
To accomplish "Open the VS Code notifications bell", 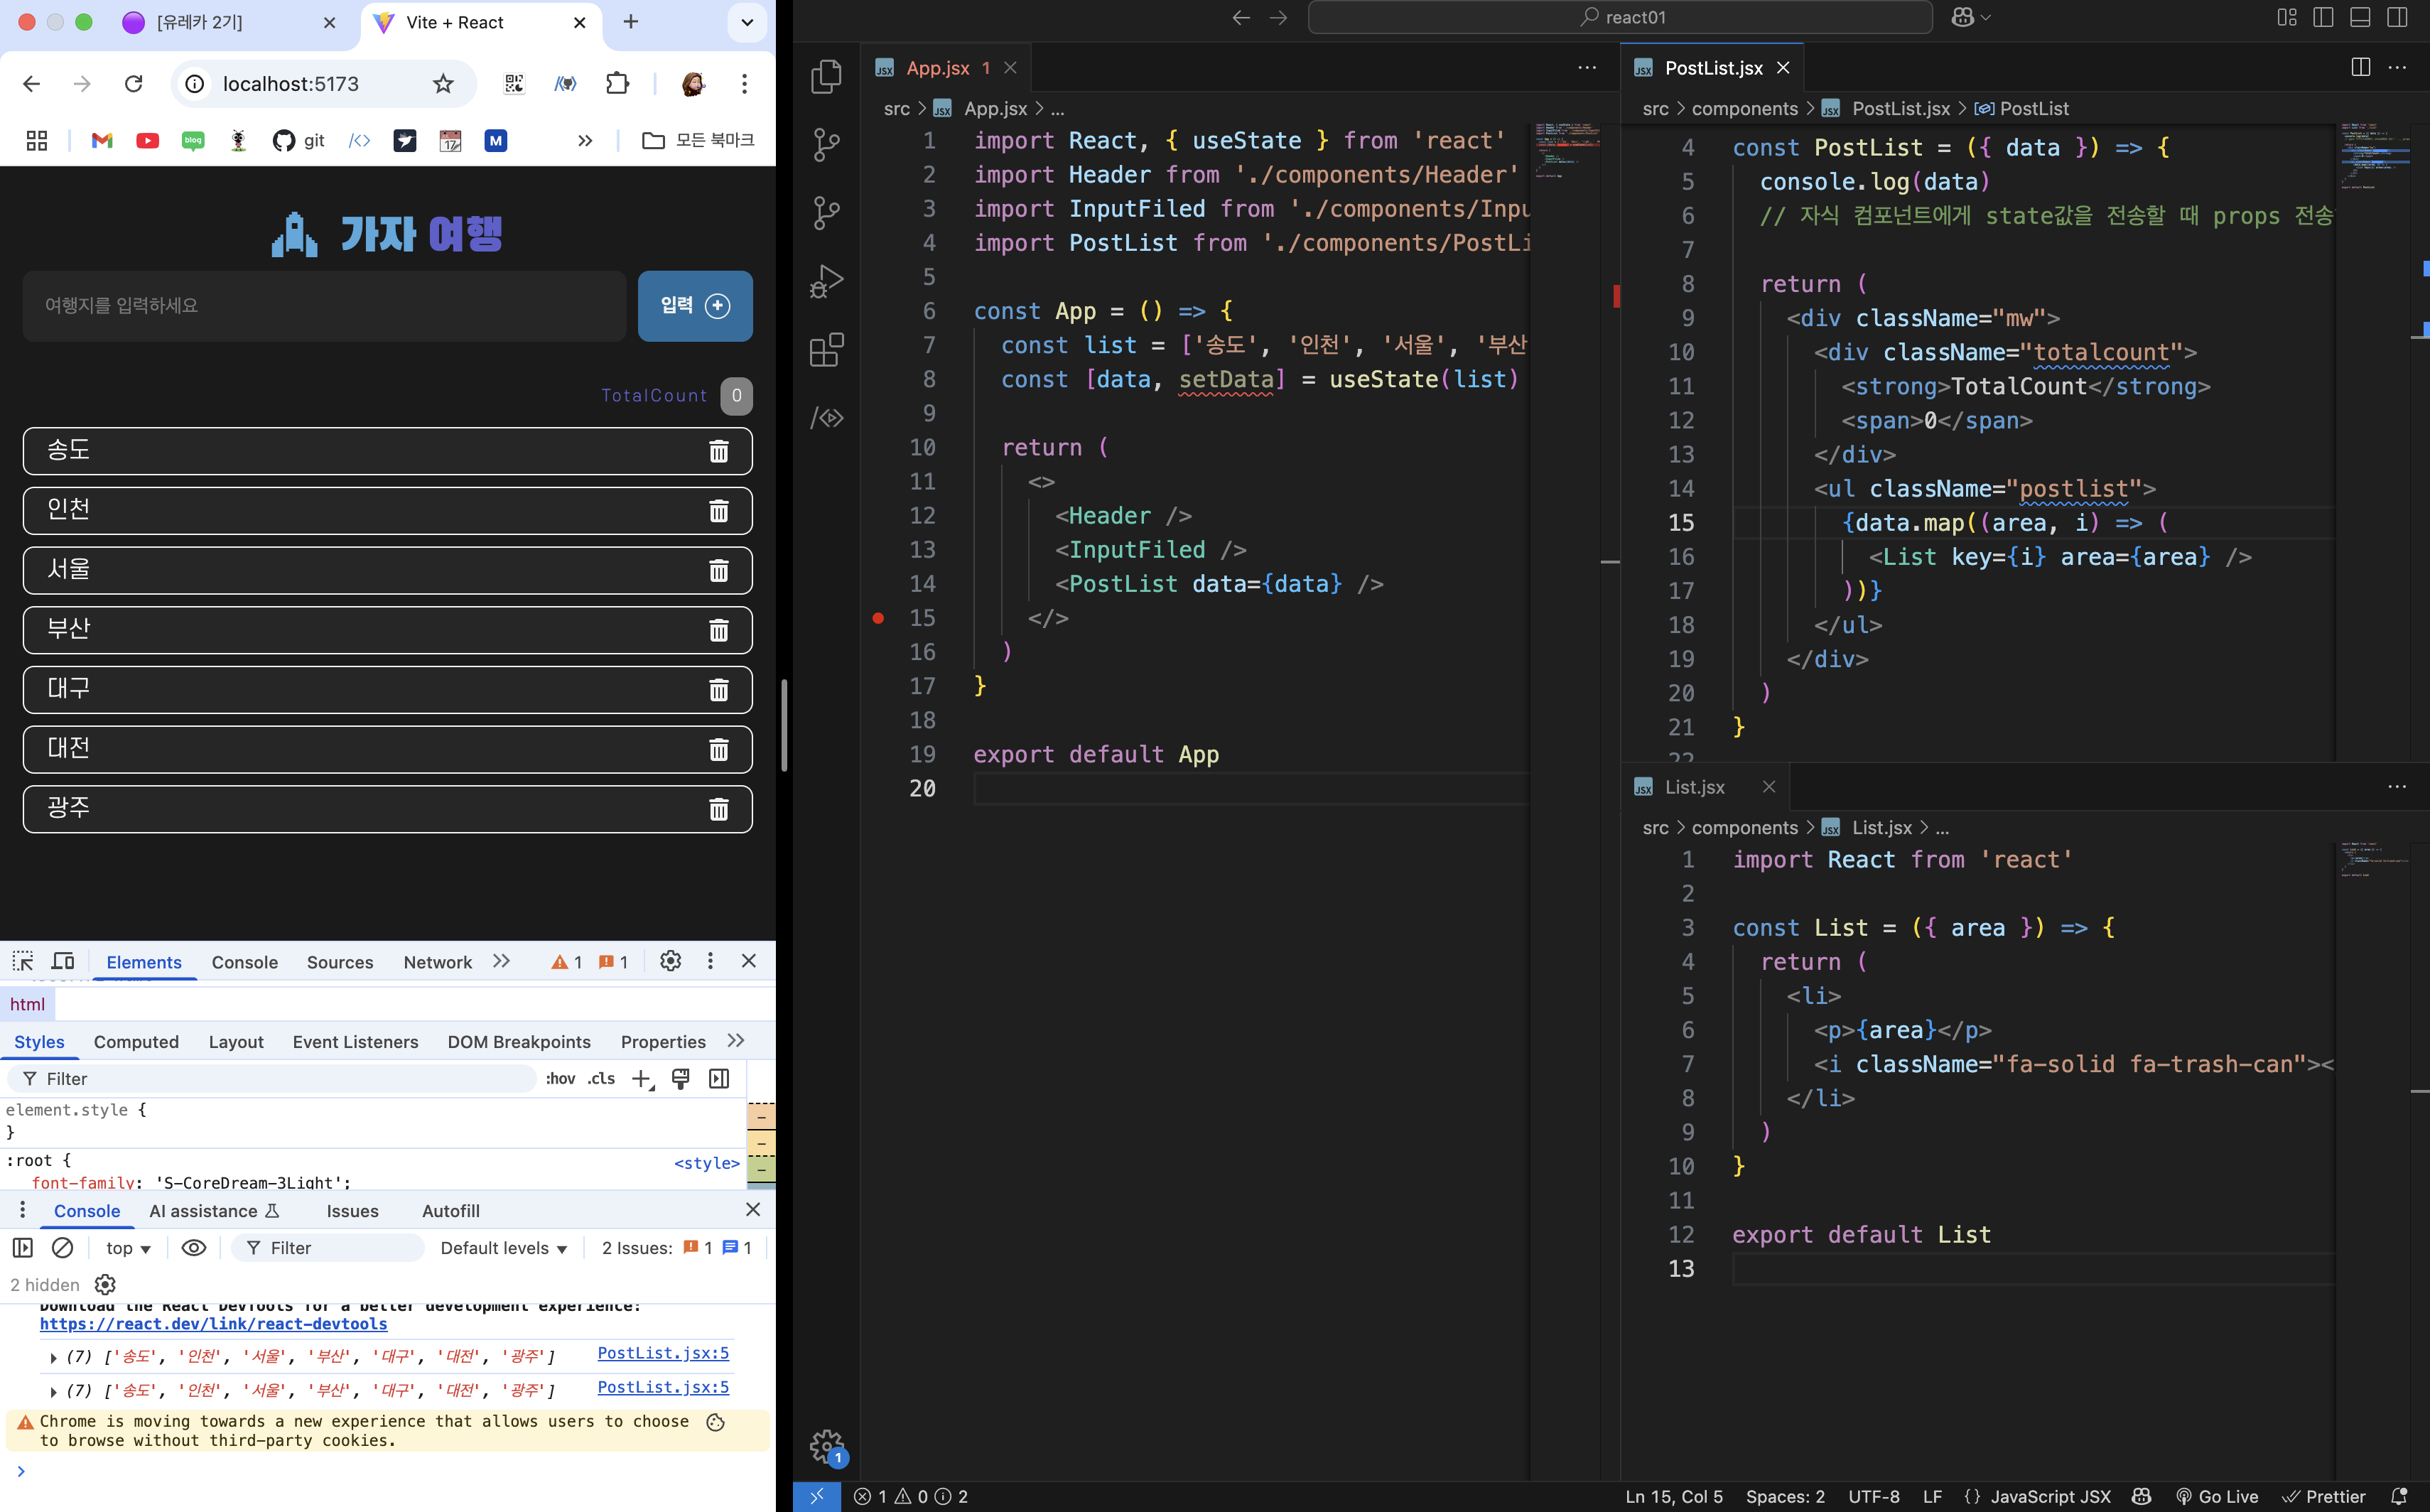I will (2398, 1496).
